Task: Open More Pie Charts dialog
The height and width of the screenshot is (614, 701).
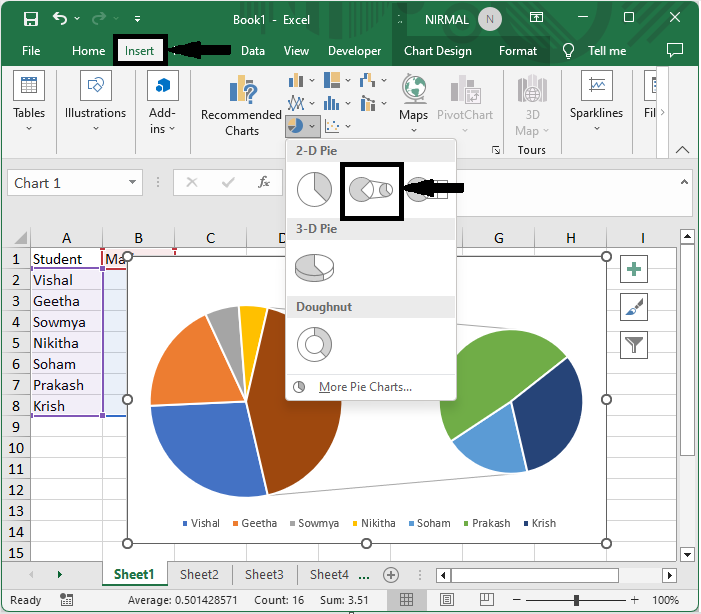Action: [x=364, y=387]
